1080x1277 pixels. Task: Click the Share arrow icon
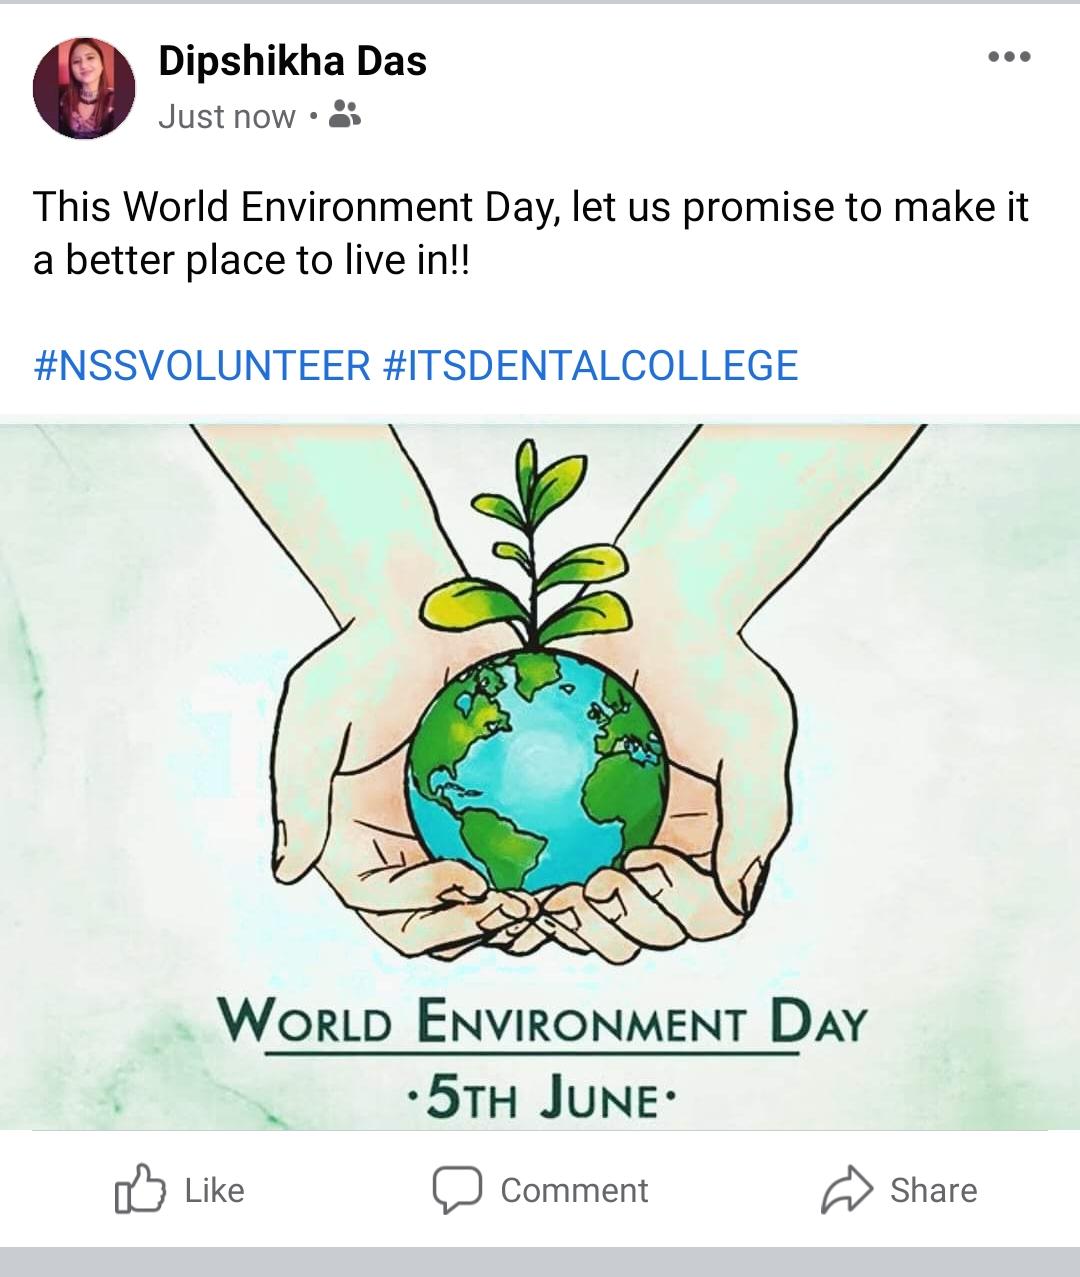(x=847, y=1189)
